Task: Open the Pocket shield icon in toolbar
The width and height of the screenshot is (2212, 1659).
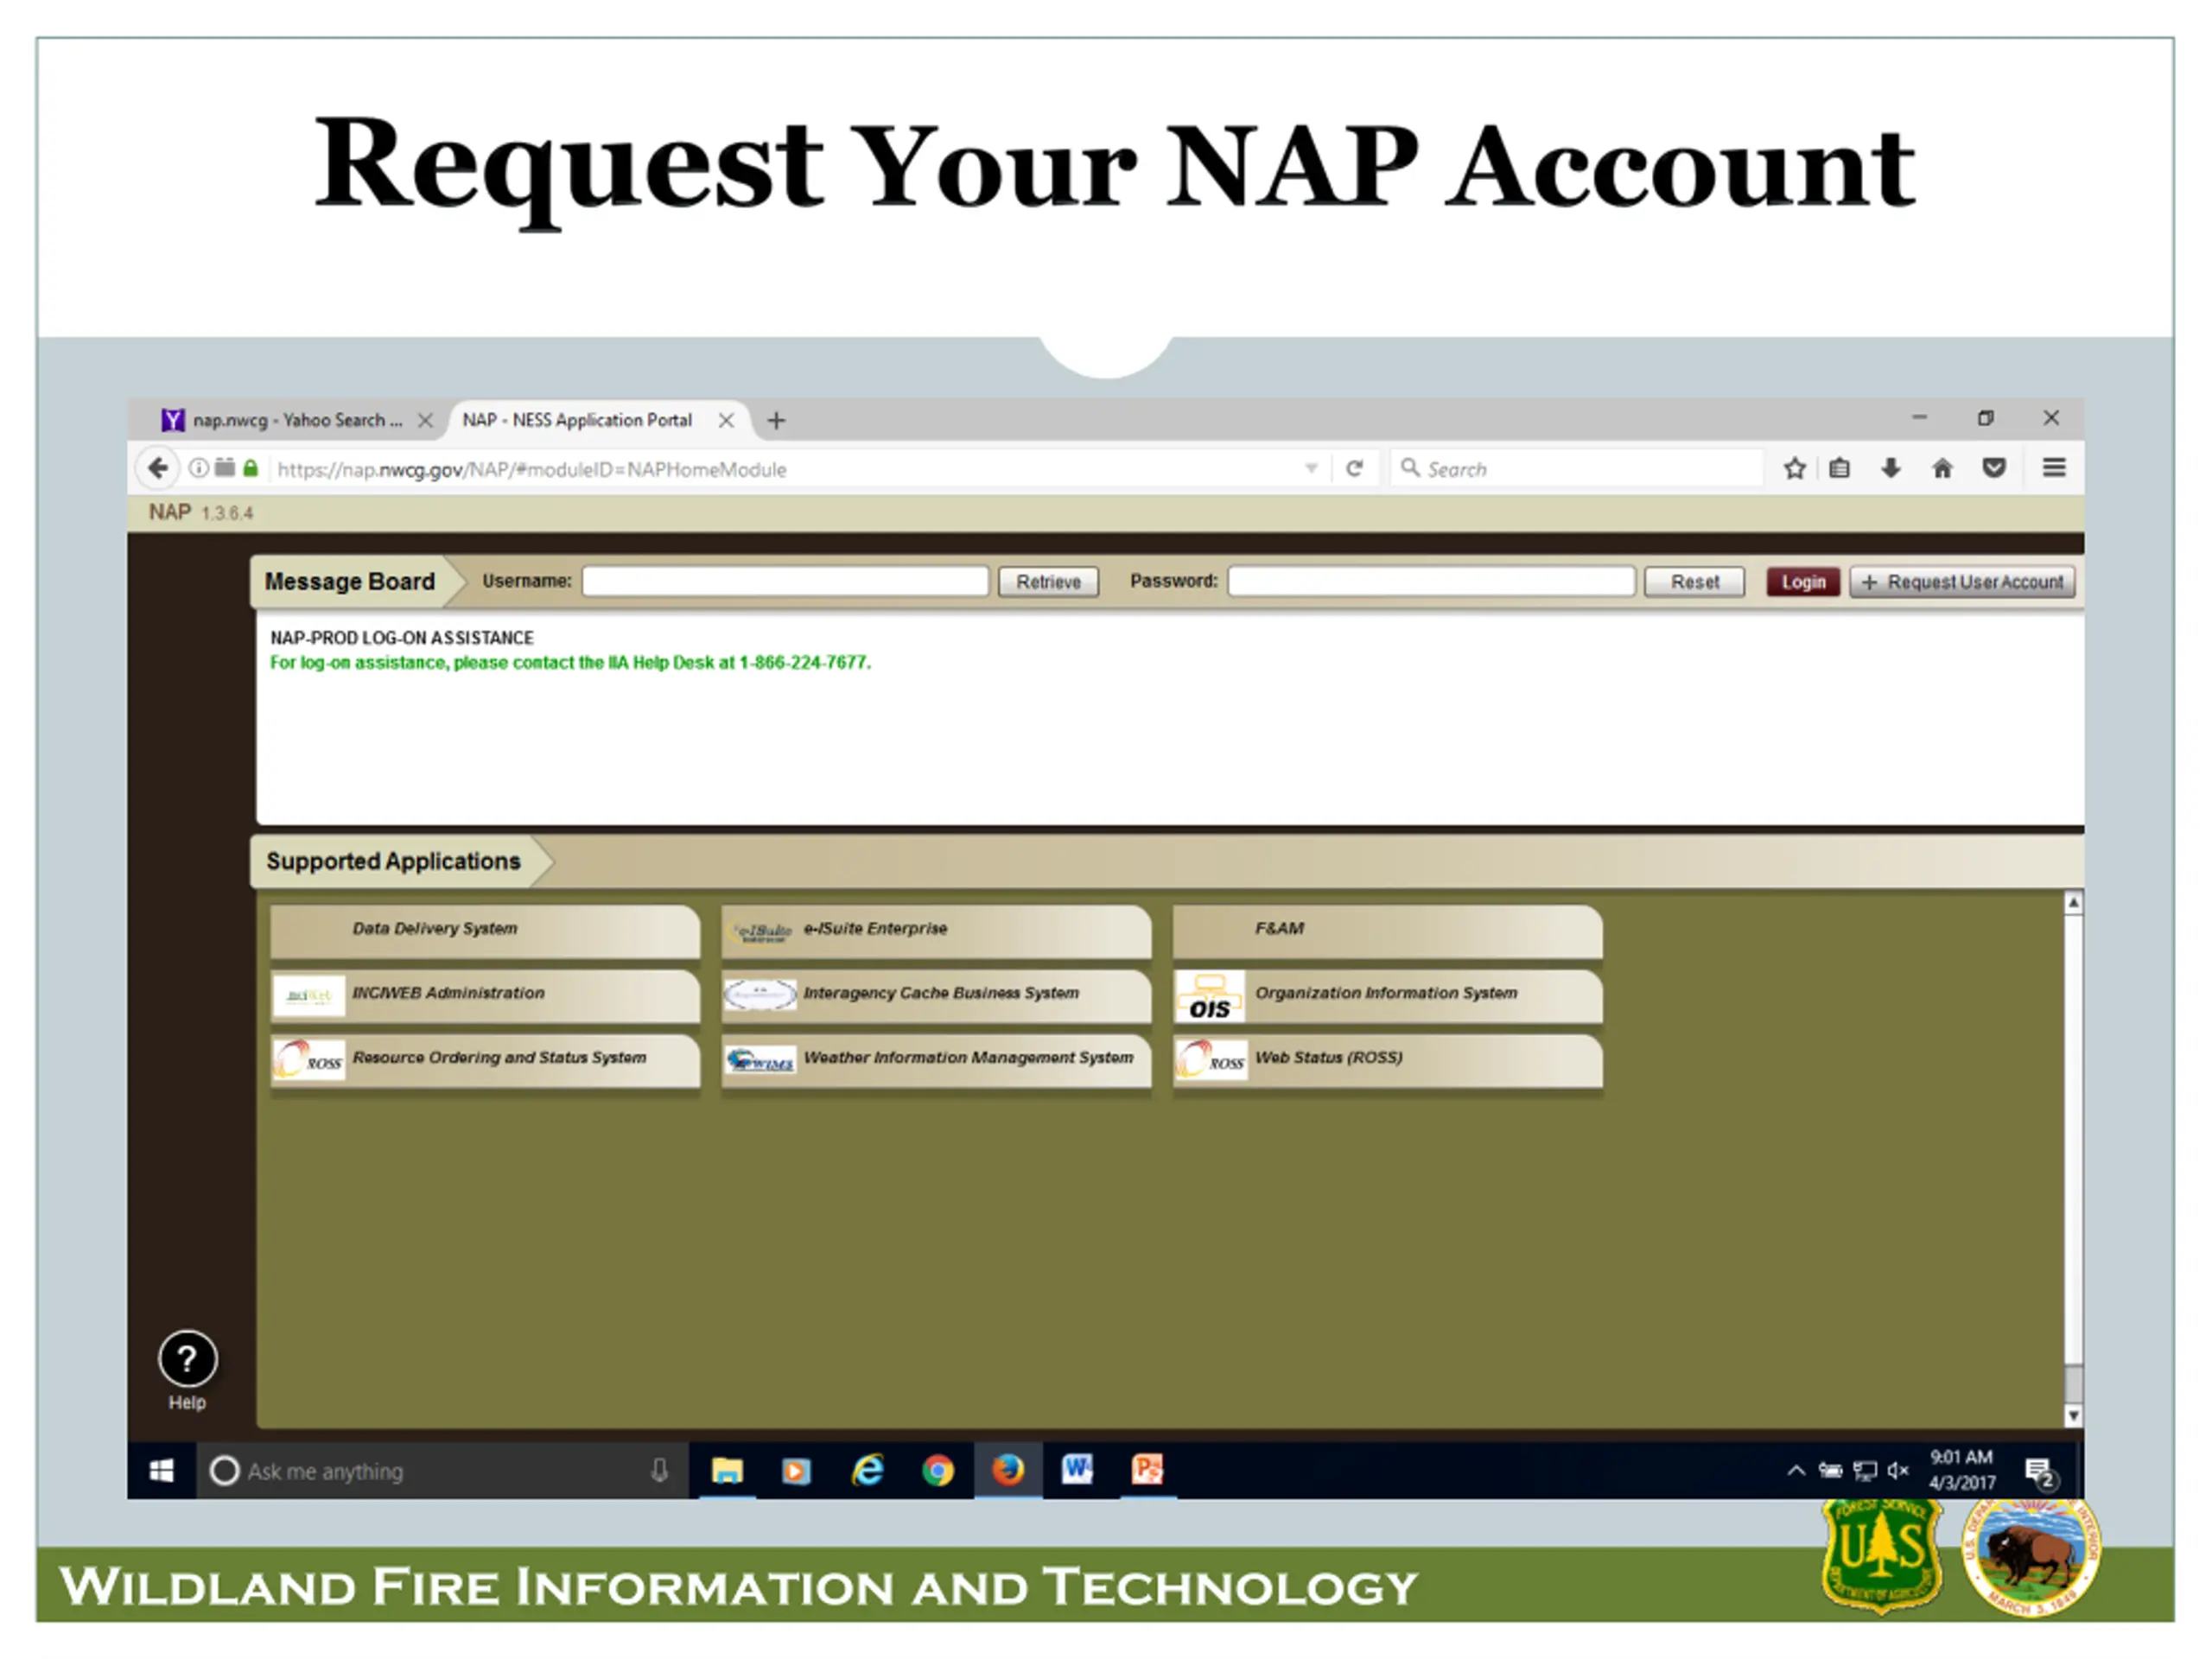Action: [x=1994, y=468]
